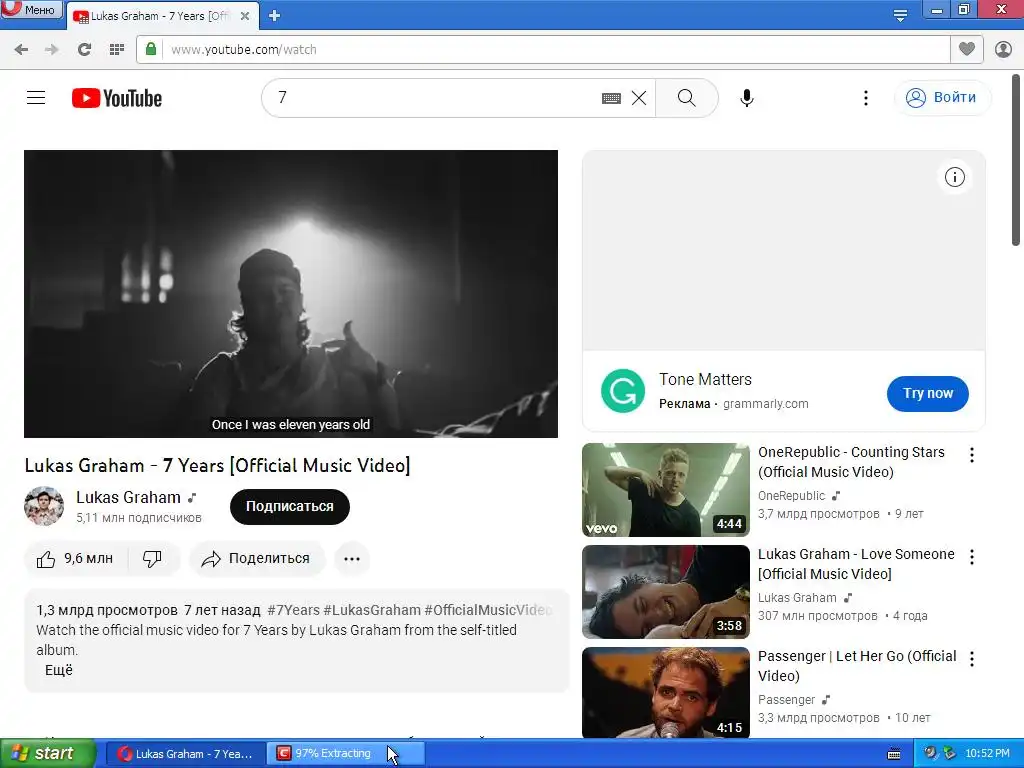
Task: Open Lukas Graham channel avatar
Action: pos(44,506)
